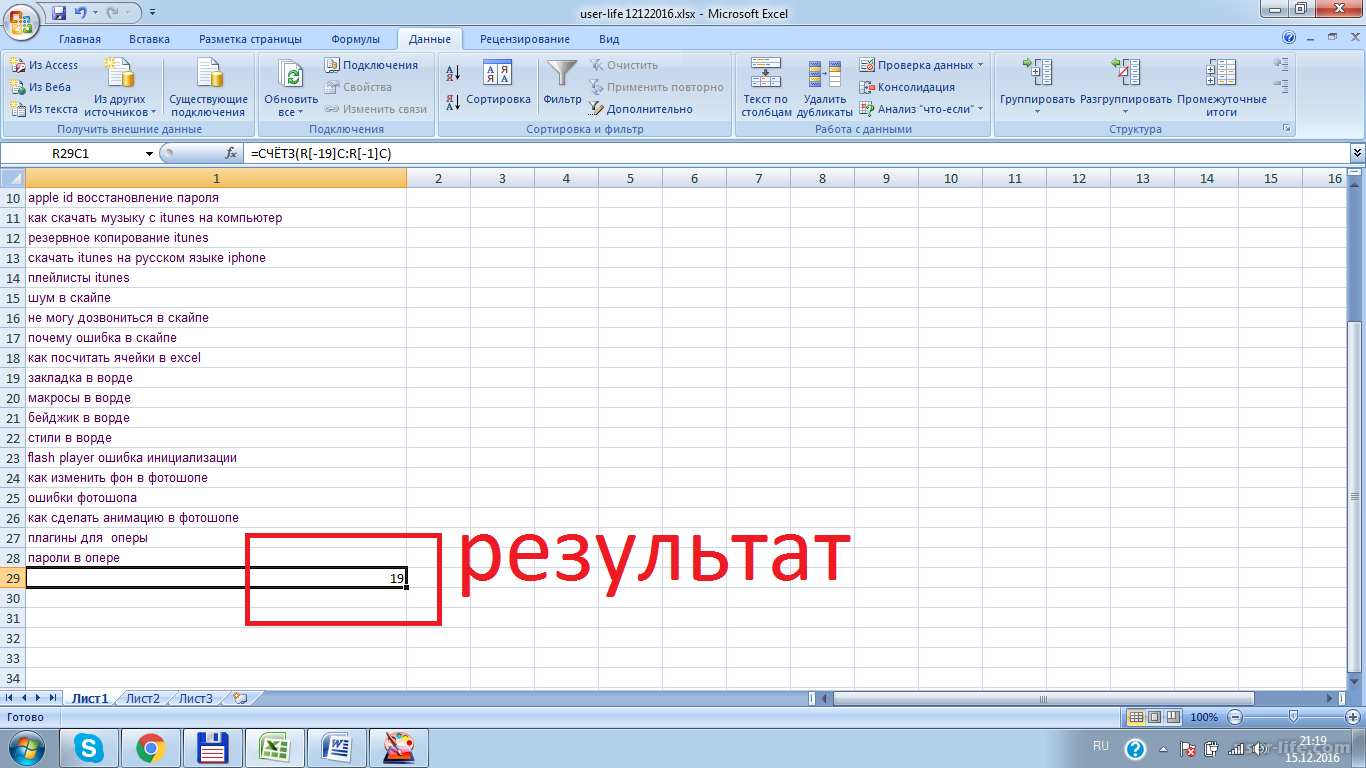Open Дополнительно filter options
The width and height of the screenshot is (1366, 768).
point(640,109)
